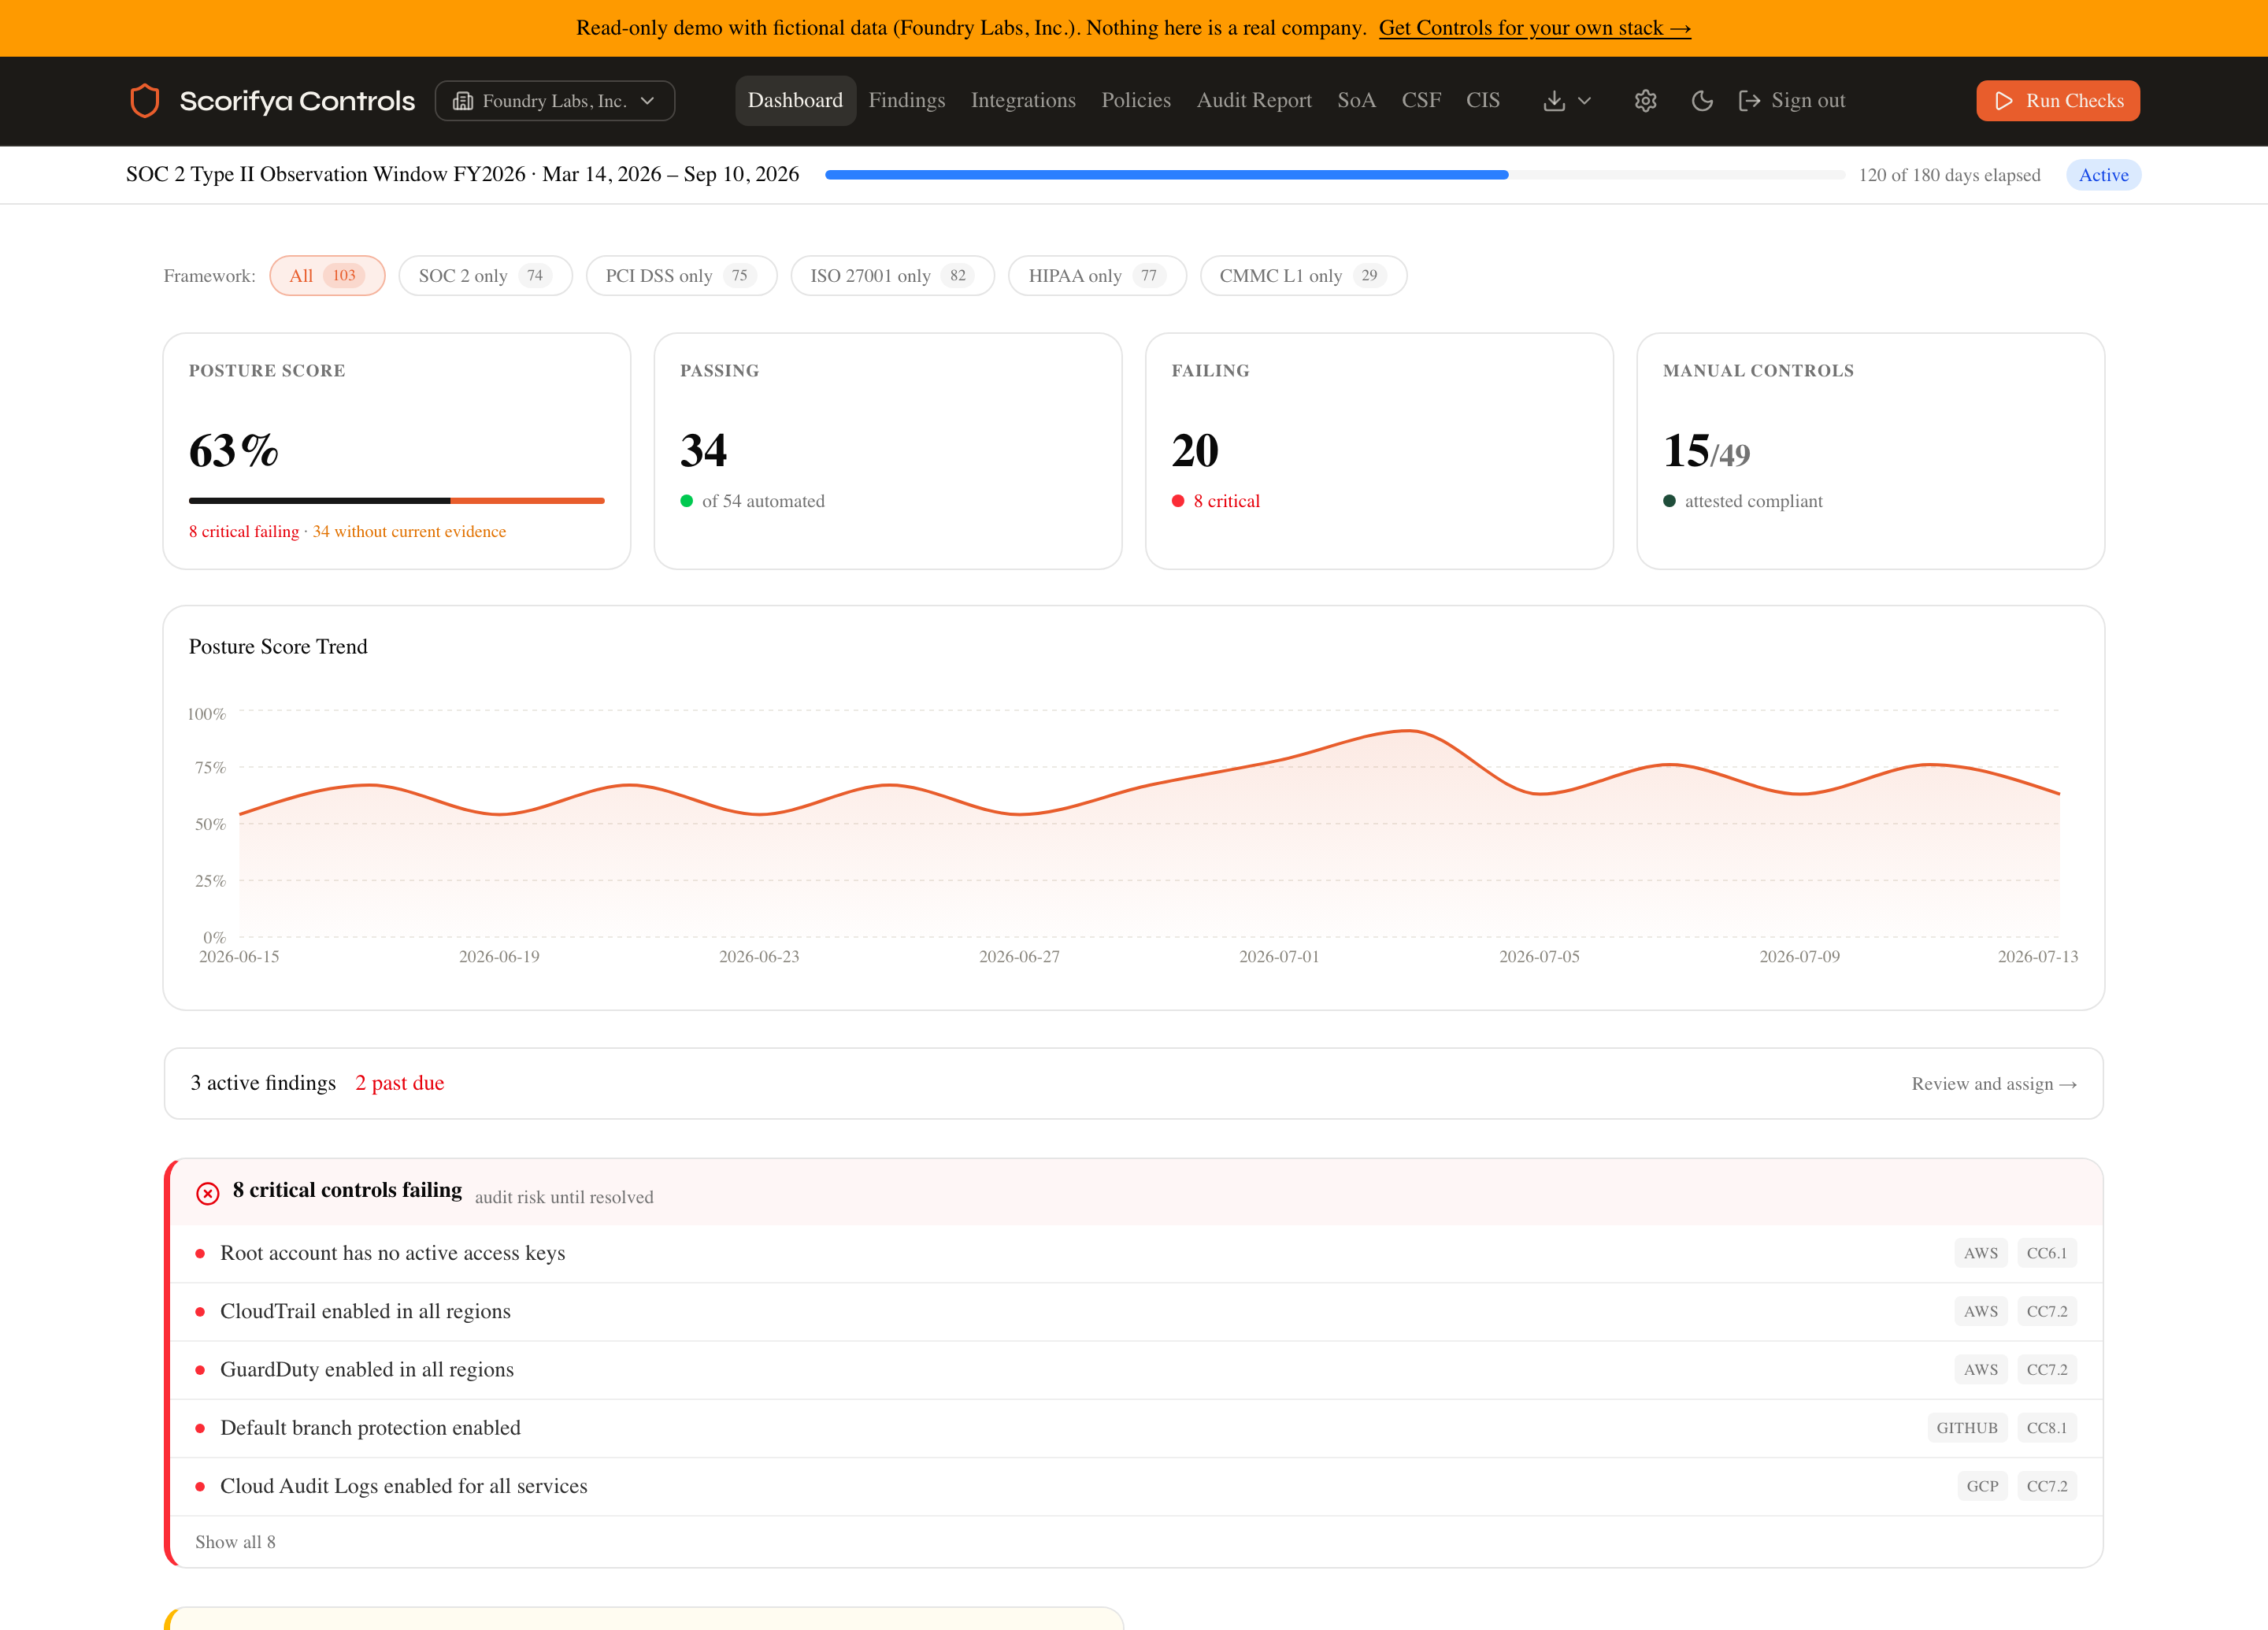Open the Posture Score card
Screen dimensions: 2268x1630
pyautogui.click(x=397, y=451)
